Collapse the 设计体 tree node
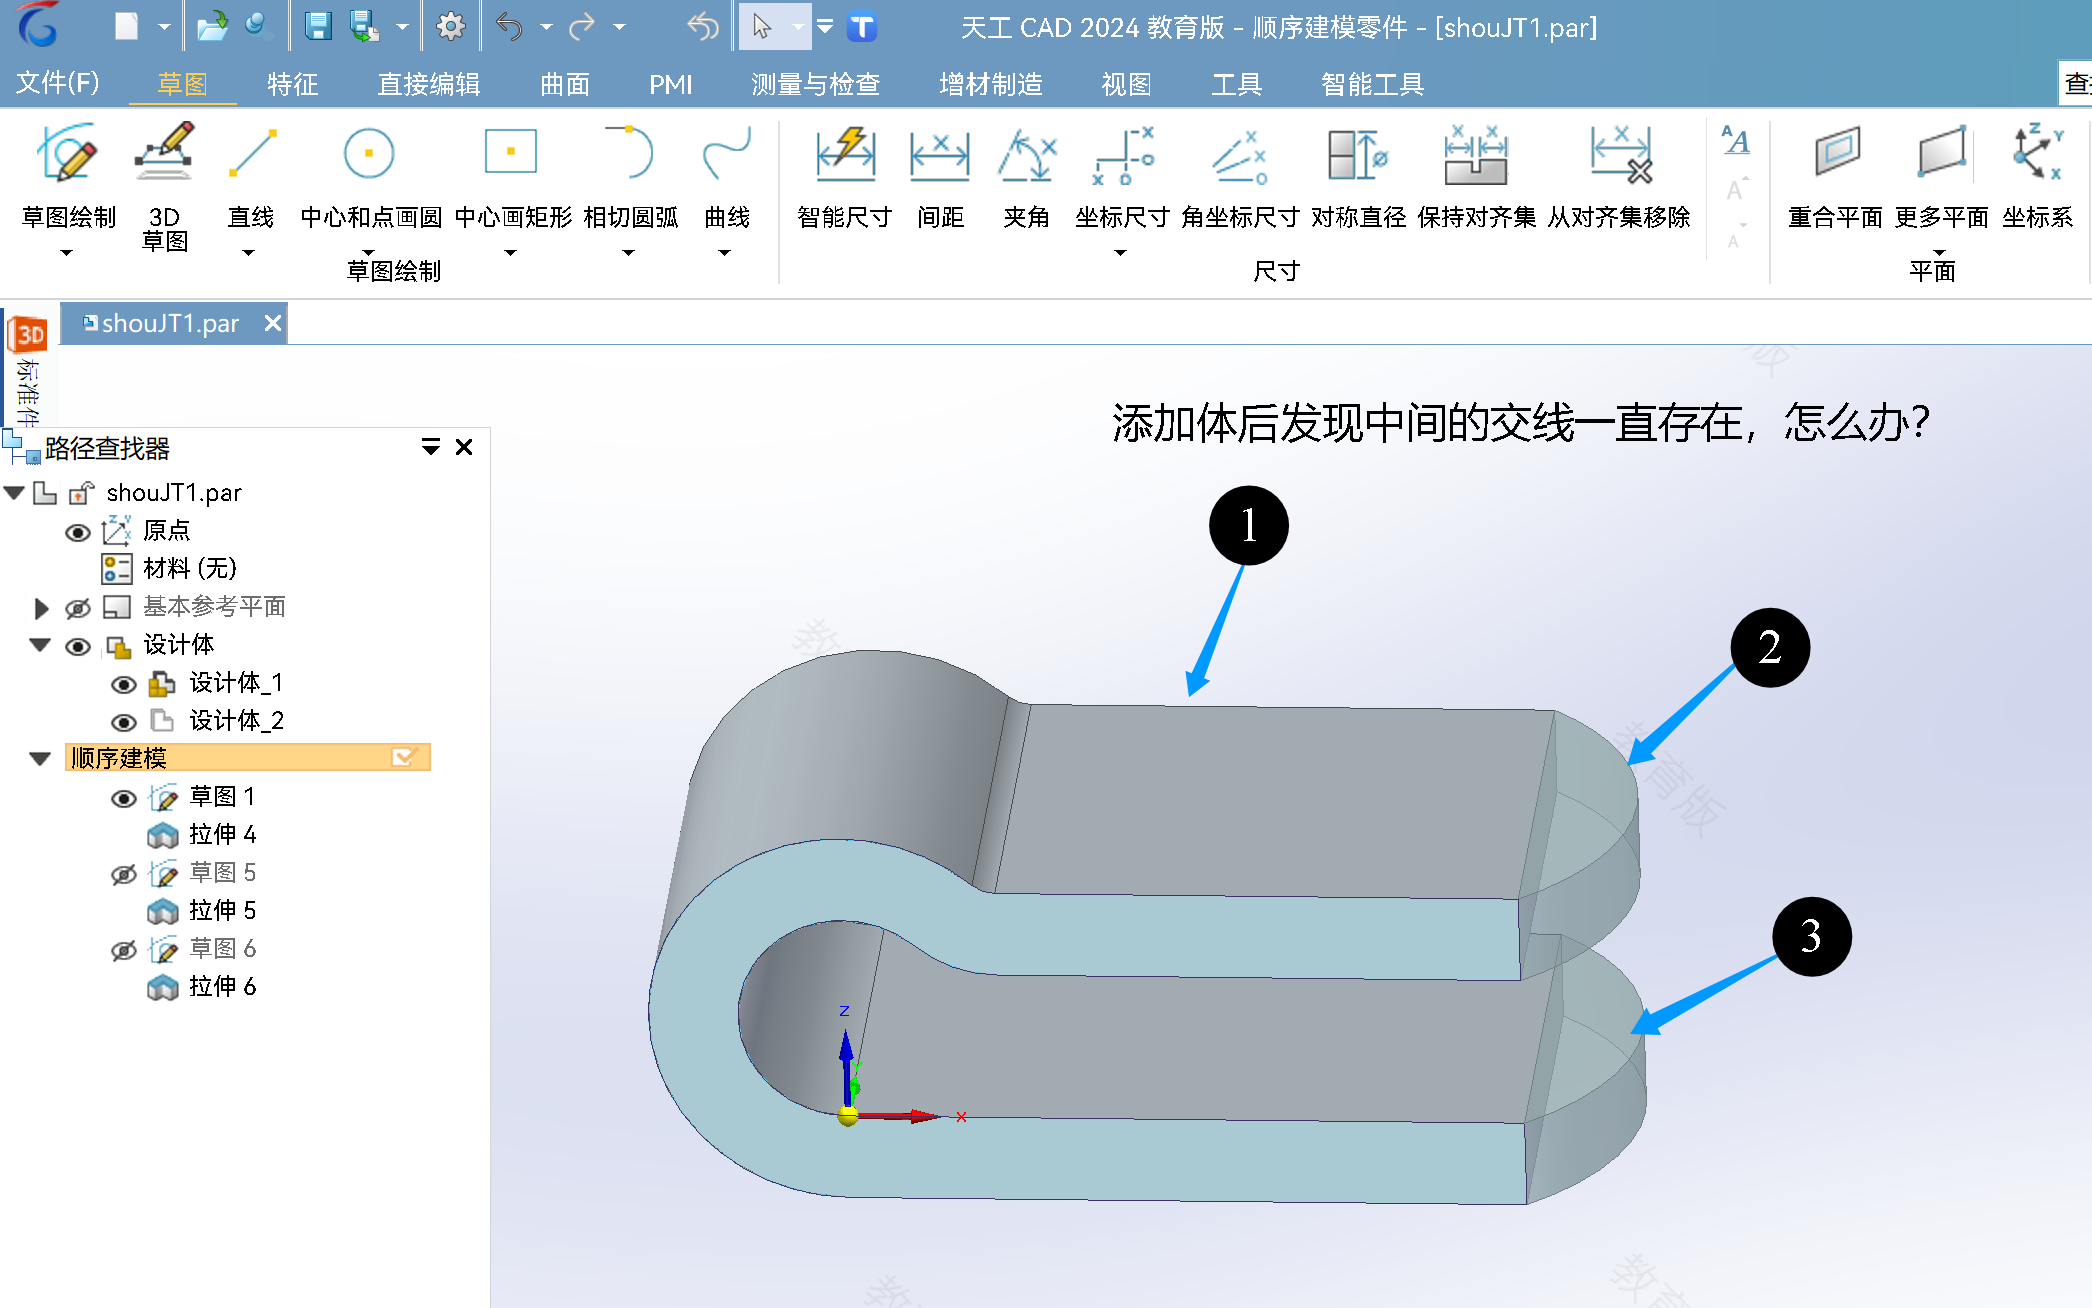The image size is (2092, 1308). click(x=40, y=645)
